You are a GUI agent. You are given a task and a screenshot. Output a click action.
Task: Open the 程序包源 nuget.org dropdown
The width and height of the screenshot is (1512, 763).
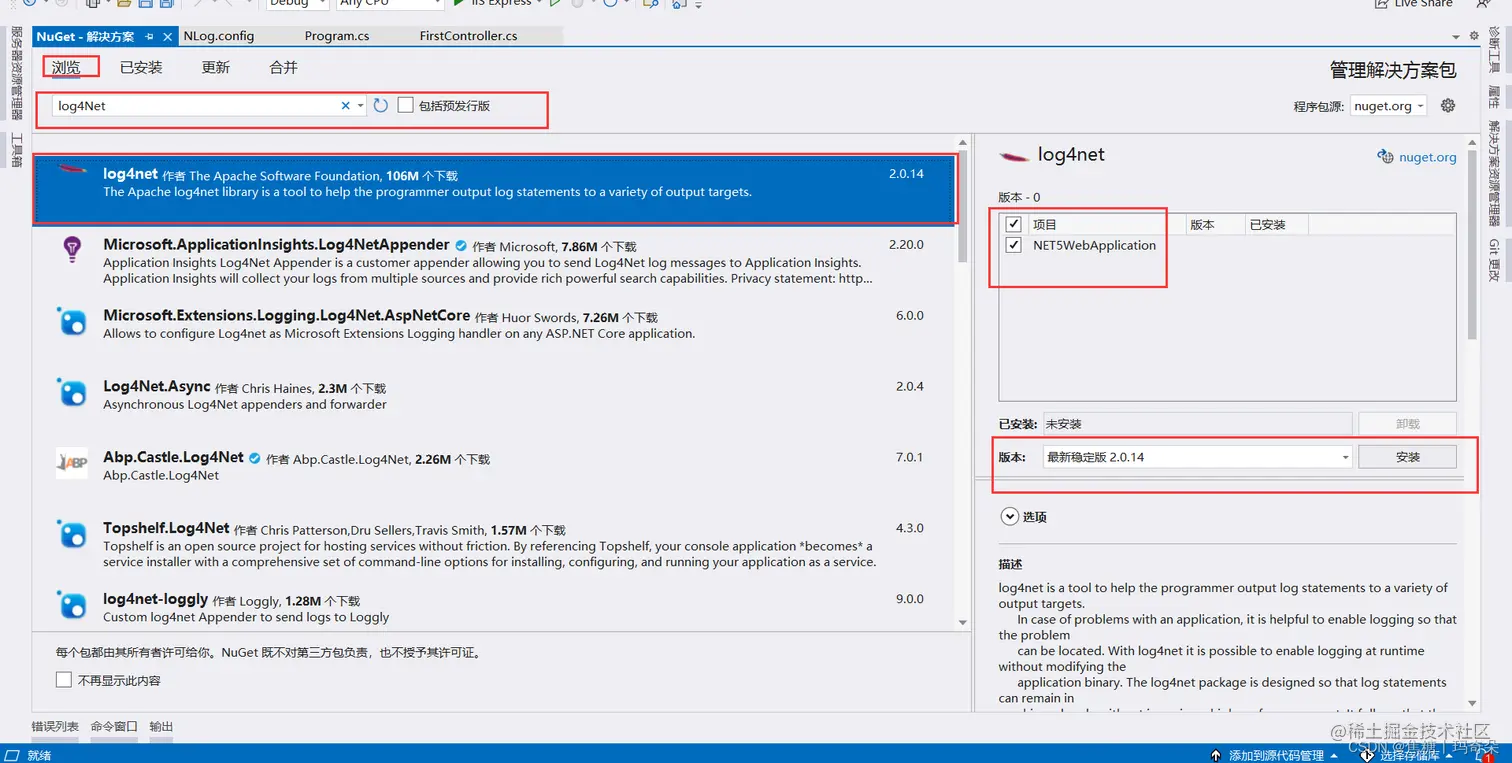coord(1388,105)
